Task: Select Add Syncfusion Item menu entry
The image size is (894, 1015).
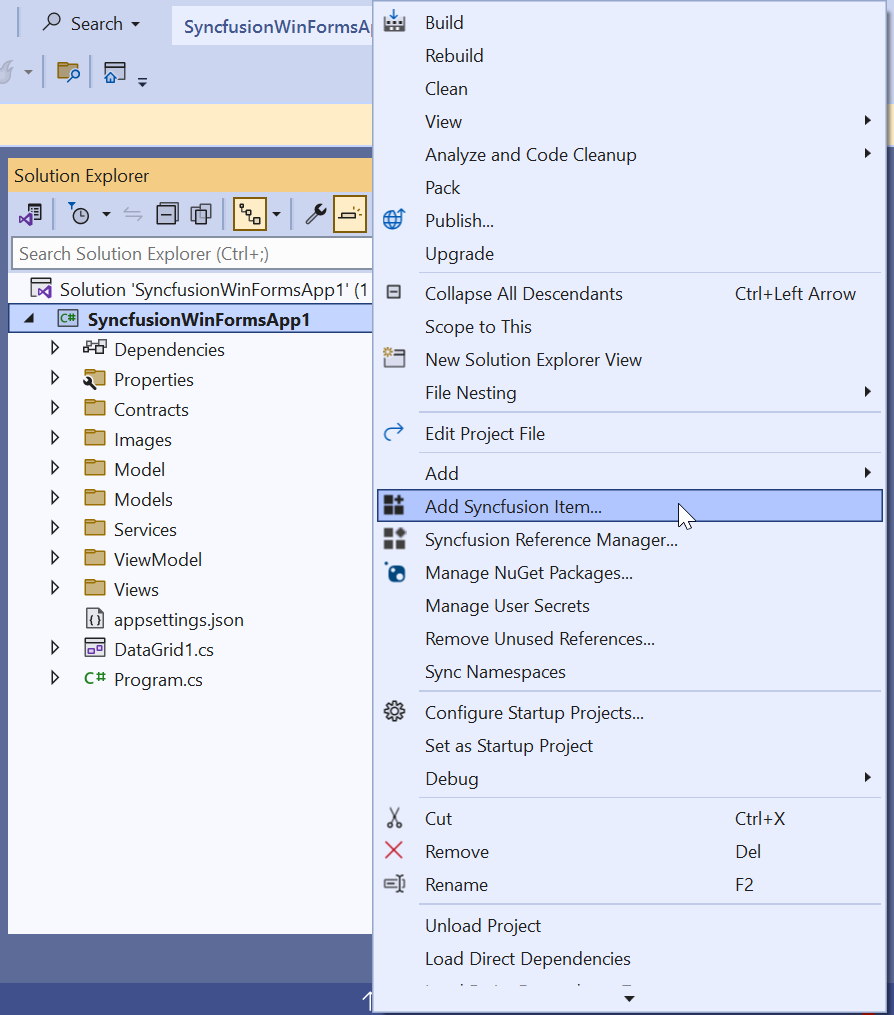Action: point(513,506)
